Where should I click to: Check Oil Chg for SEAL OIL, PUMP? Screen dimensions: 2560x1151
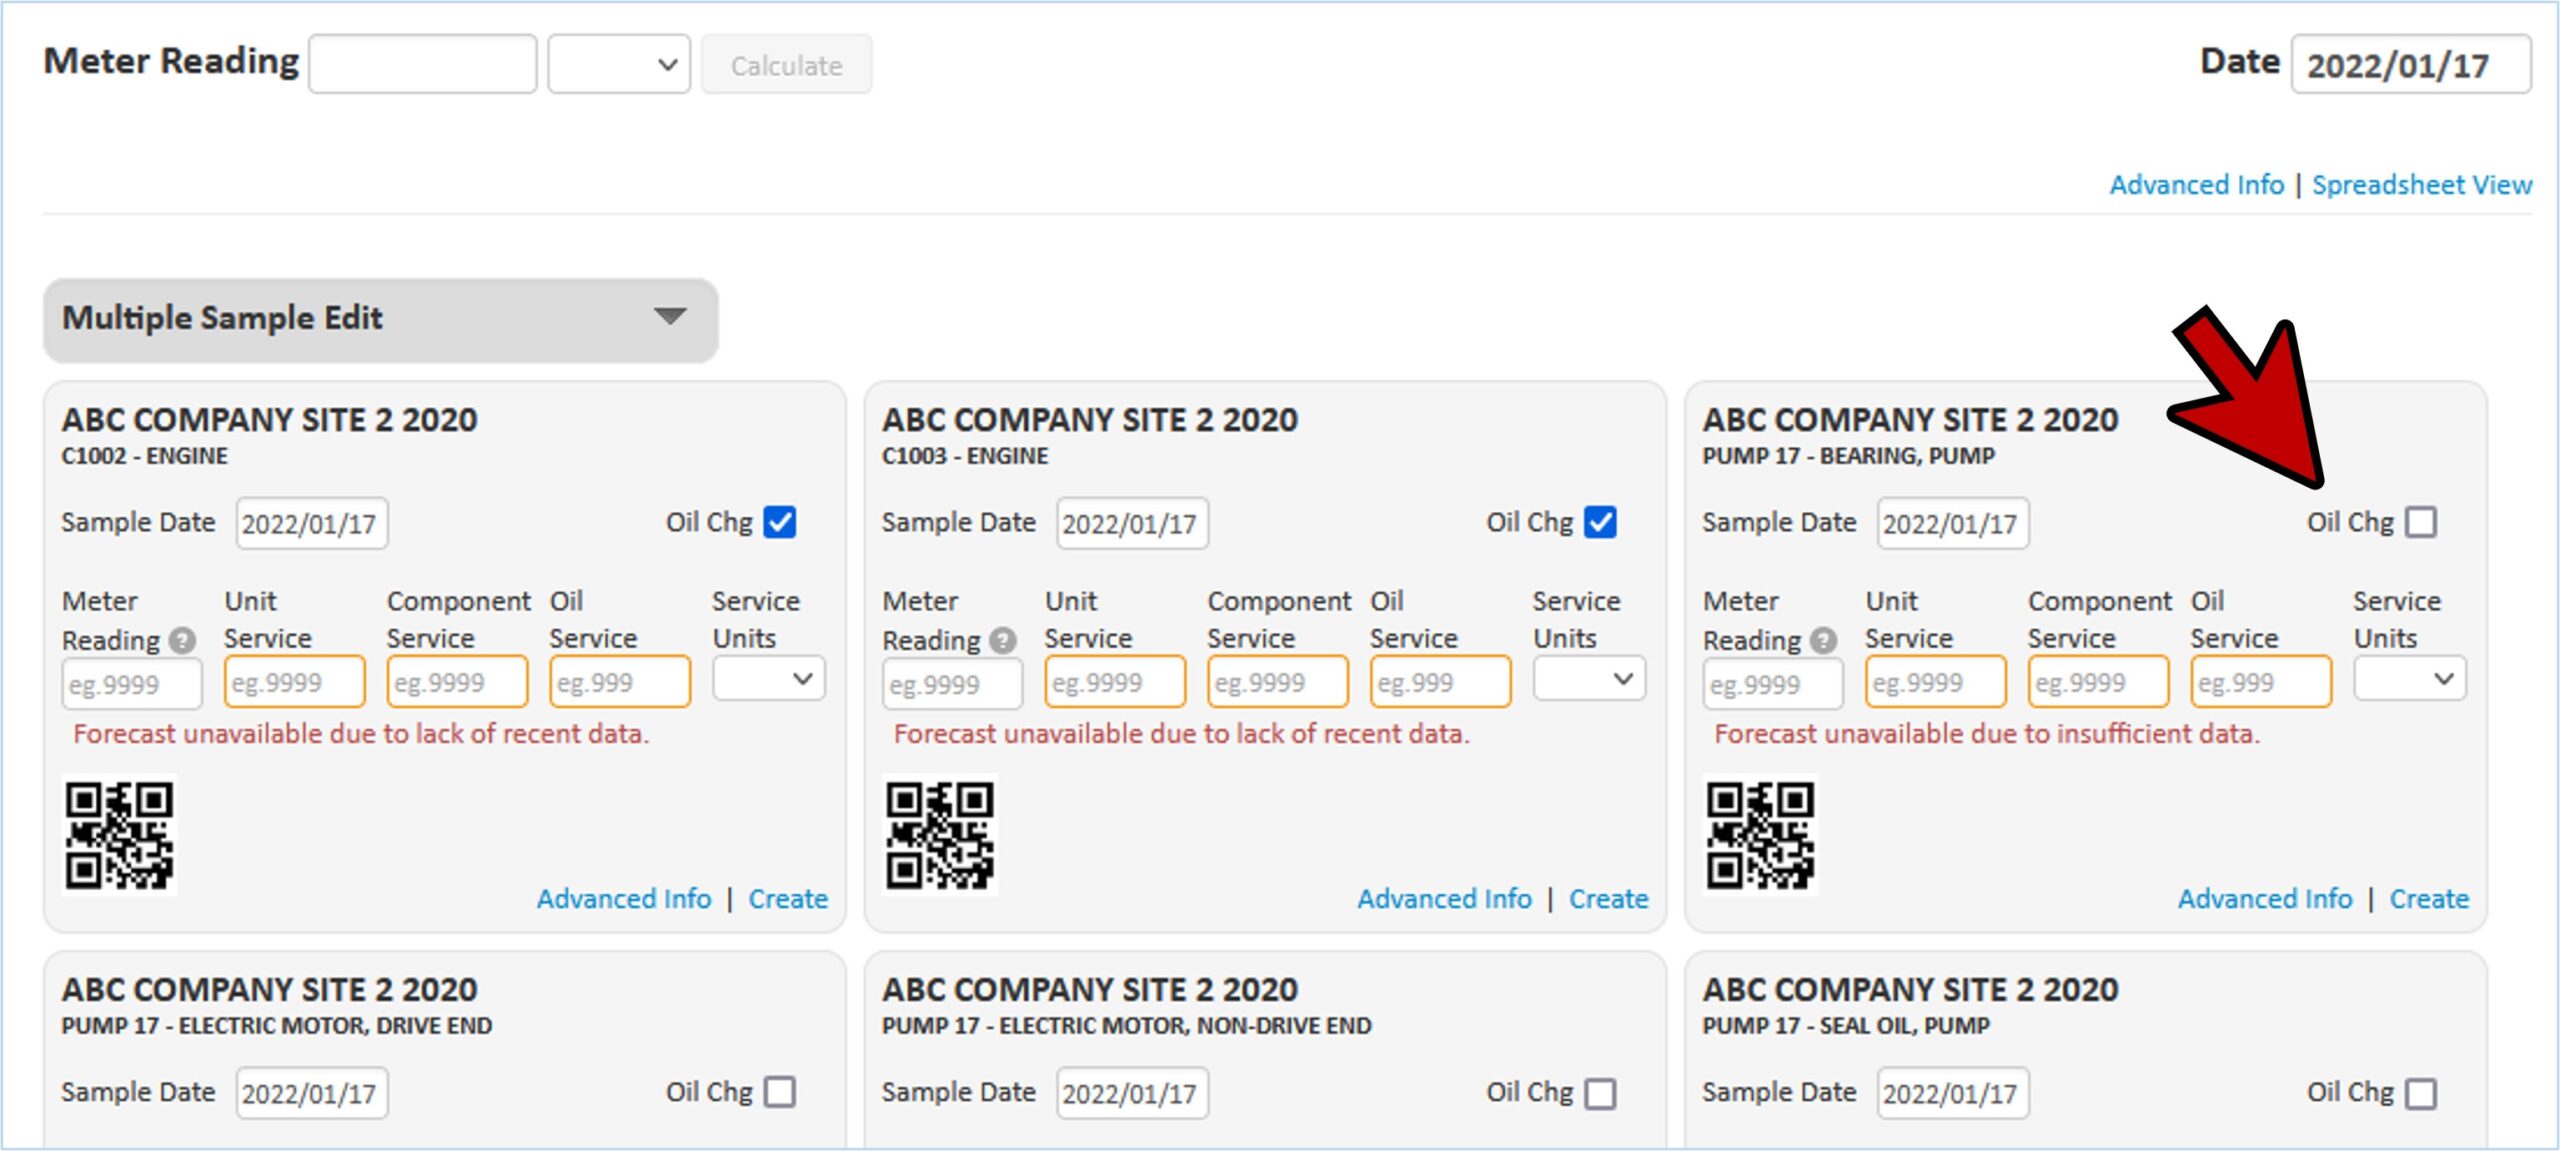click(x=2421, y=1092)
